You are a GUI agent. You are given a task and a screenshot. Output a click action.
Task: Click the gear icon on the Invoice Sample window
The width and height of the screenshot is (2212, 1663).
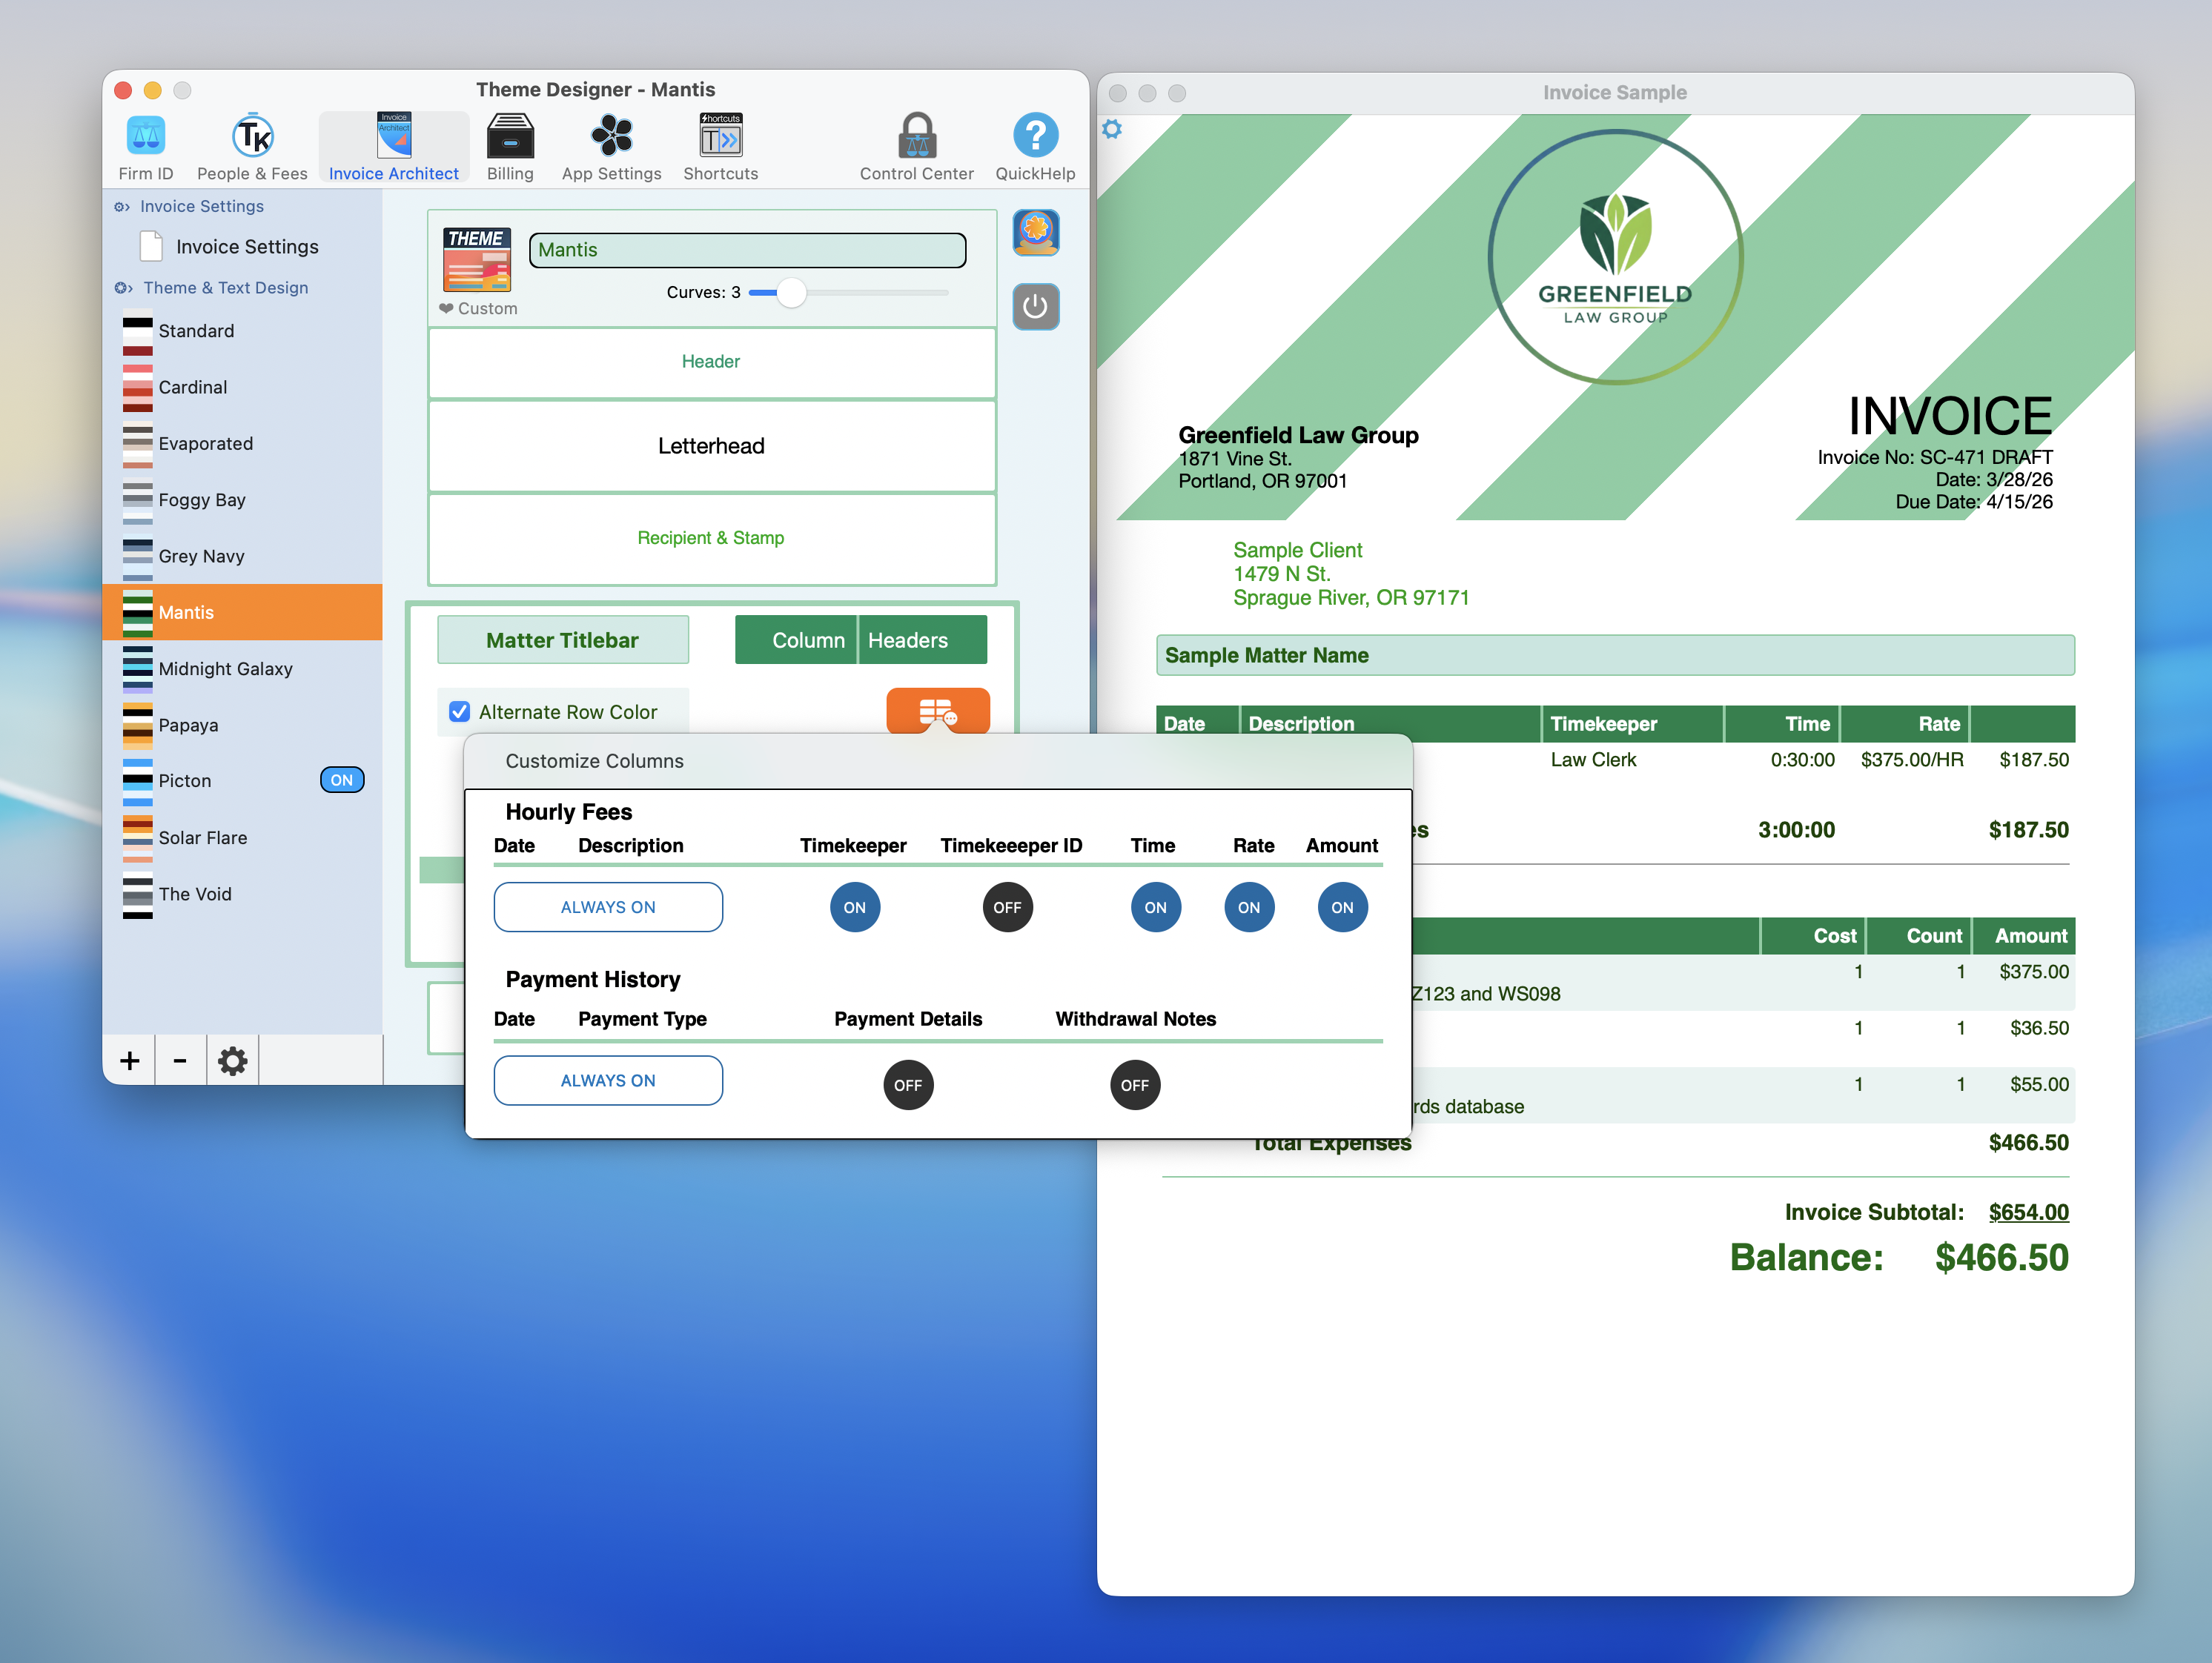point(1112,129)
